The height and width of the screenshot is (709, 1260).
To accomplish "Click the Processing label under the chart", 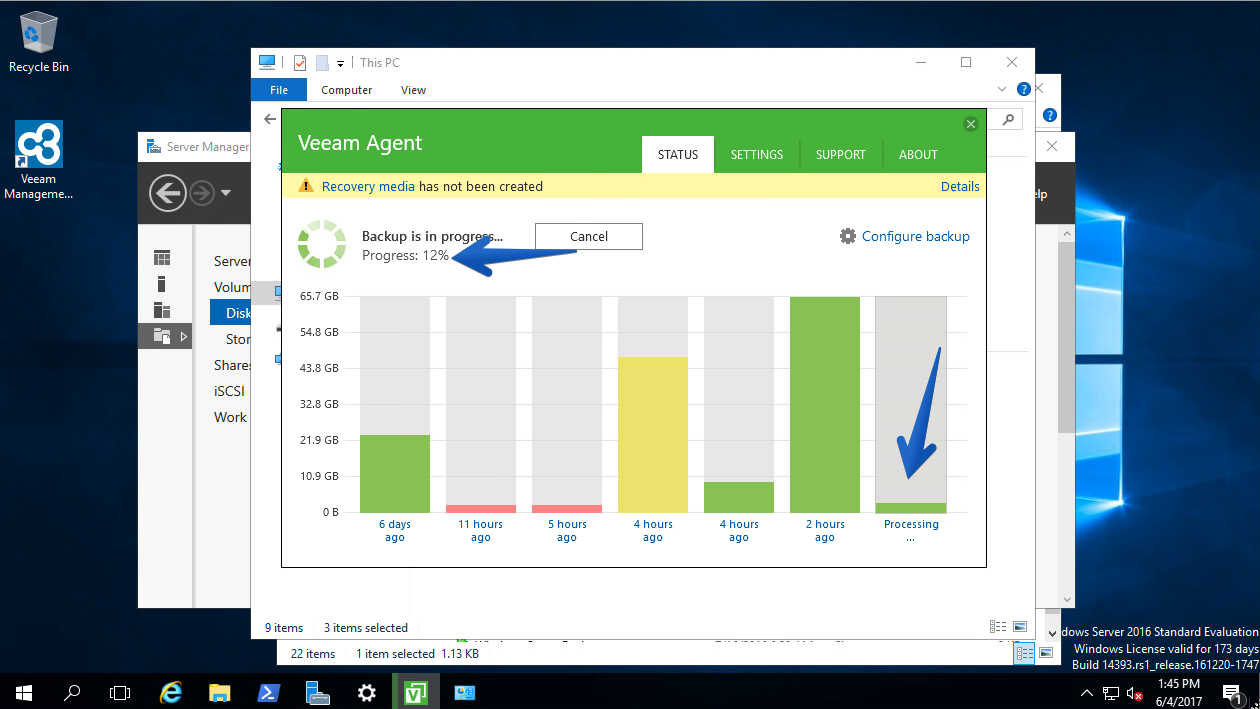I will coord(911,530).
